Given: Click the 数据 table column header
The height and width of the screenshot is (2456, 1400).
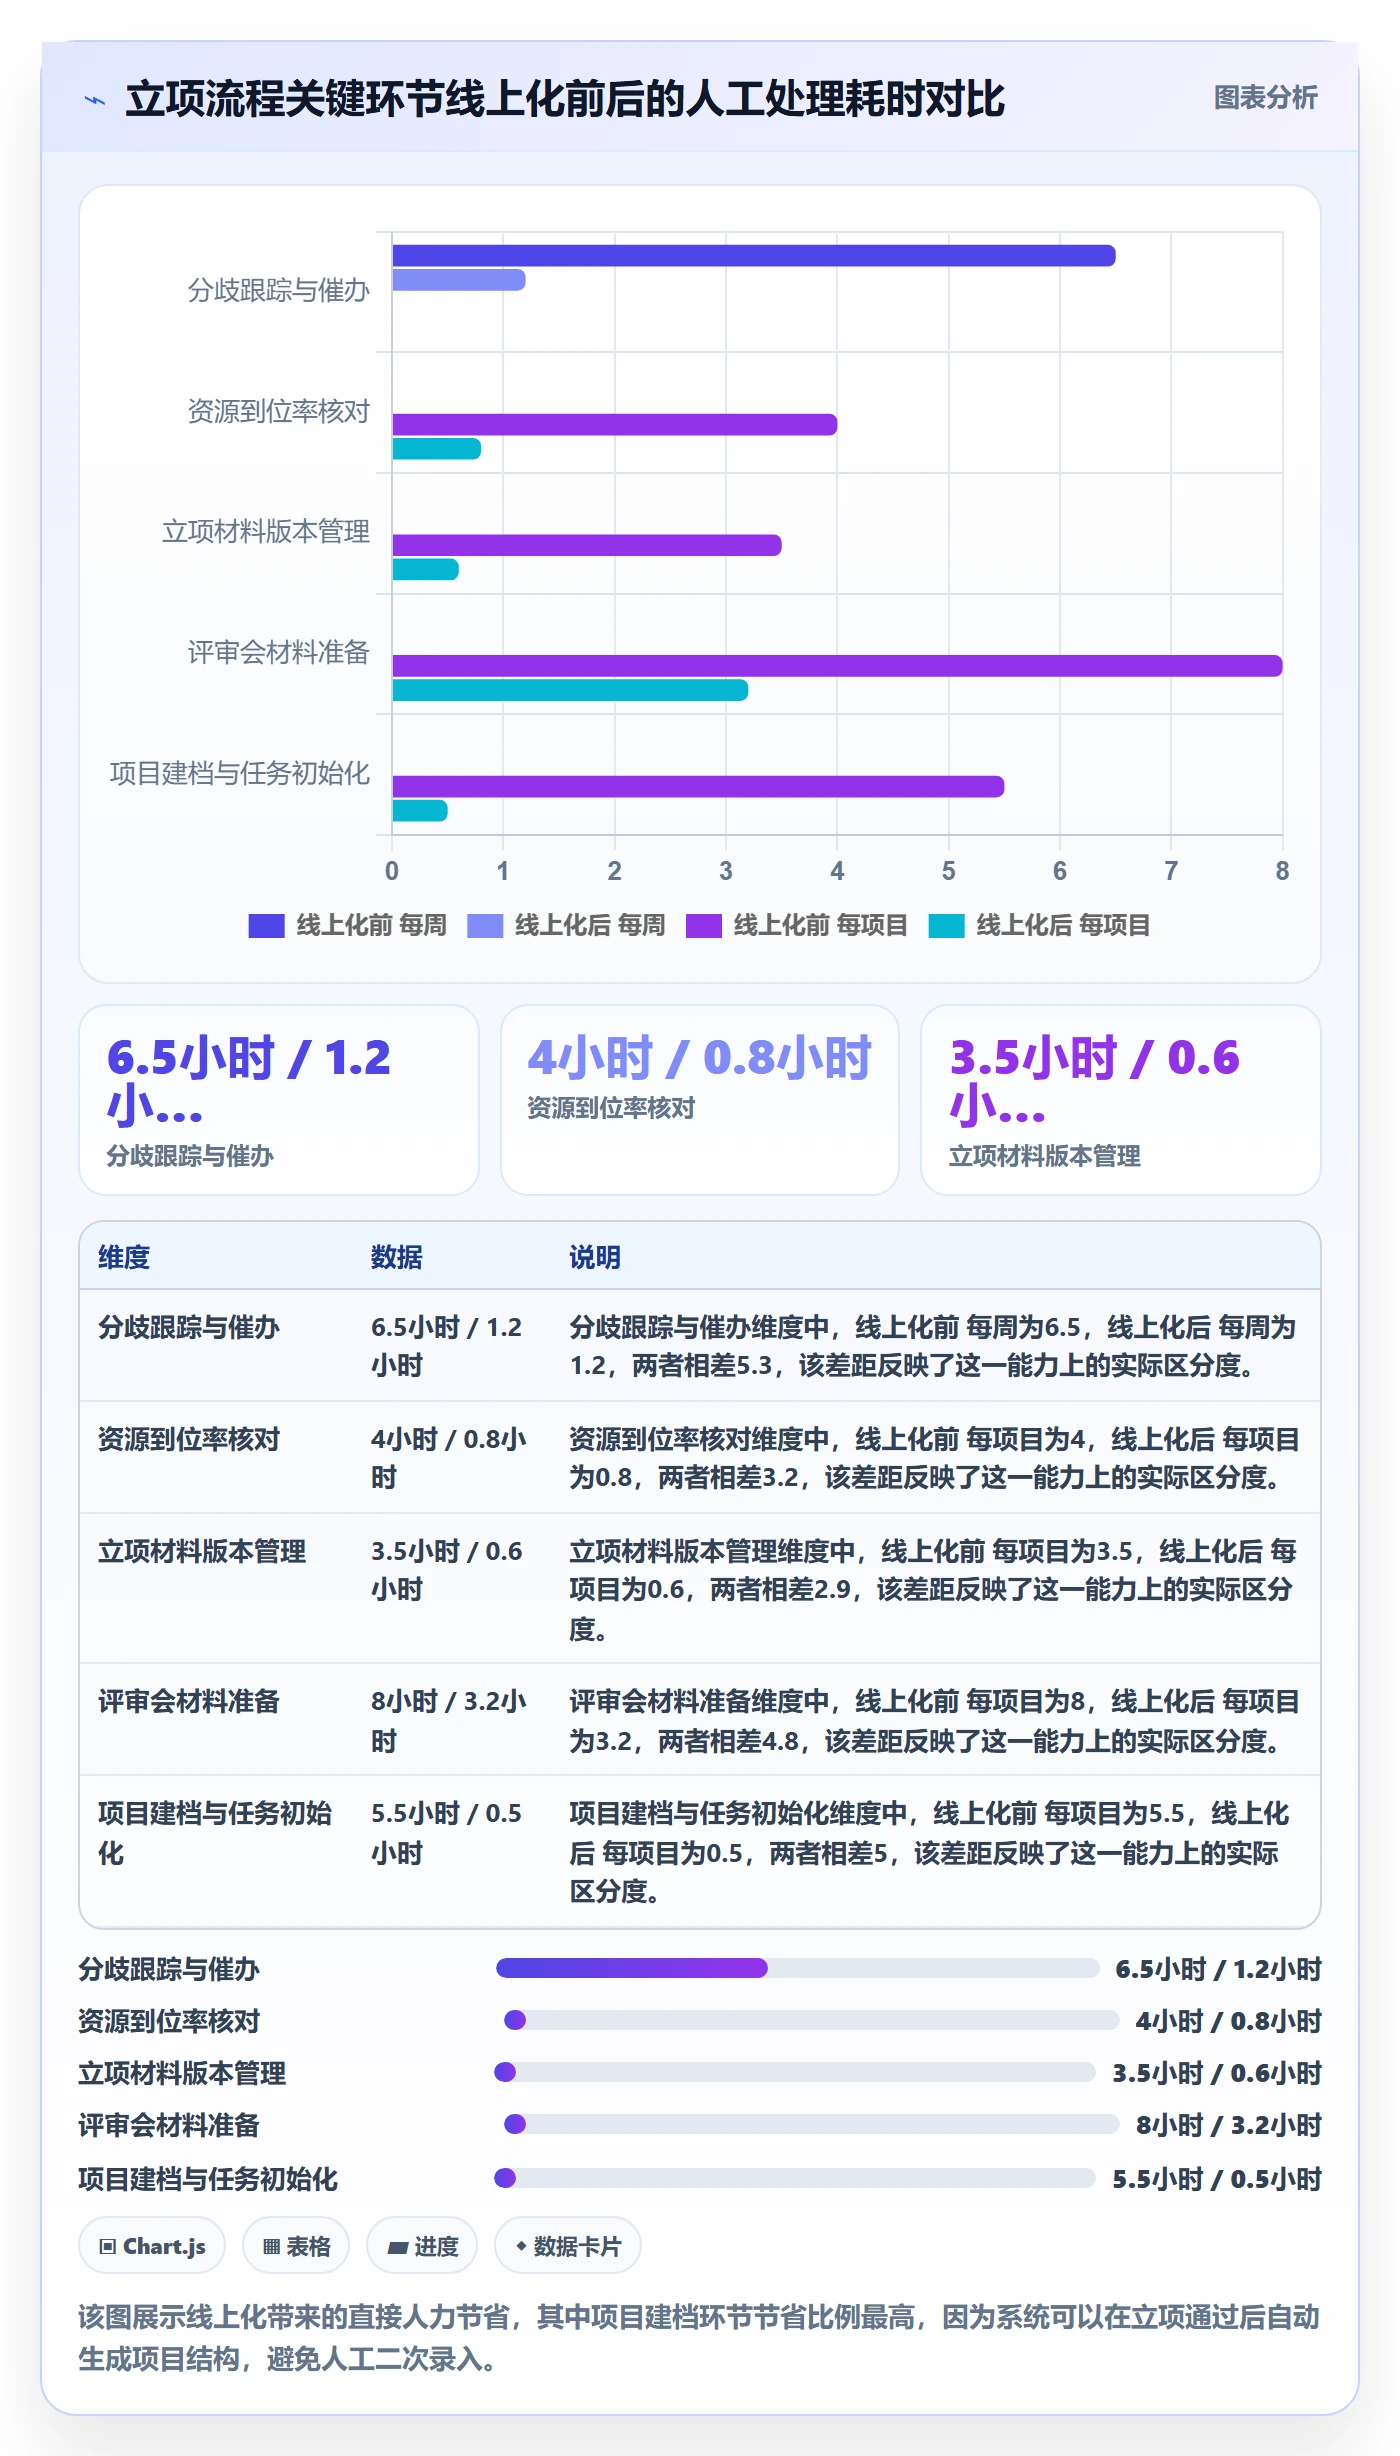Looking at the screenshot, I should pyautogui.click(x=397, y=1257).
